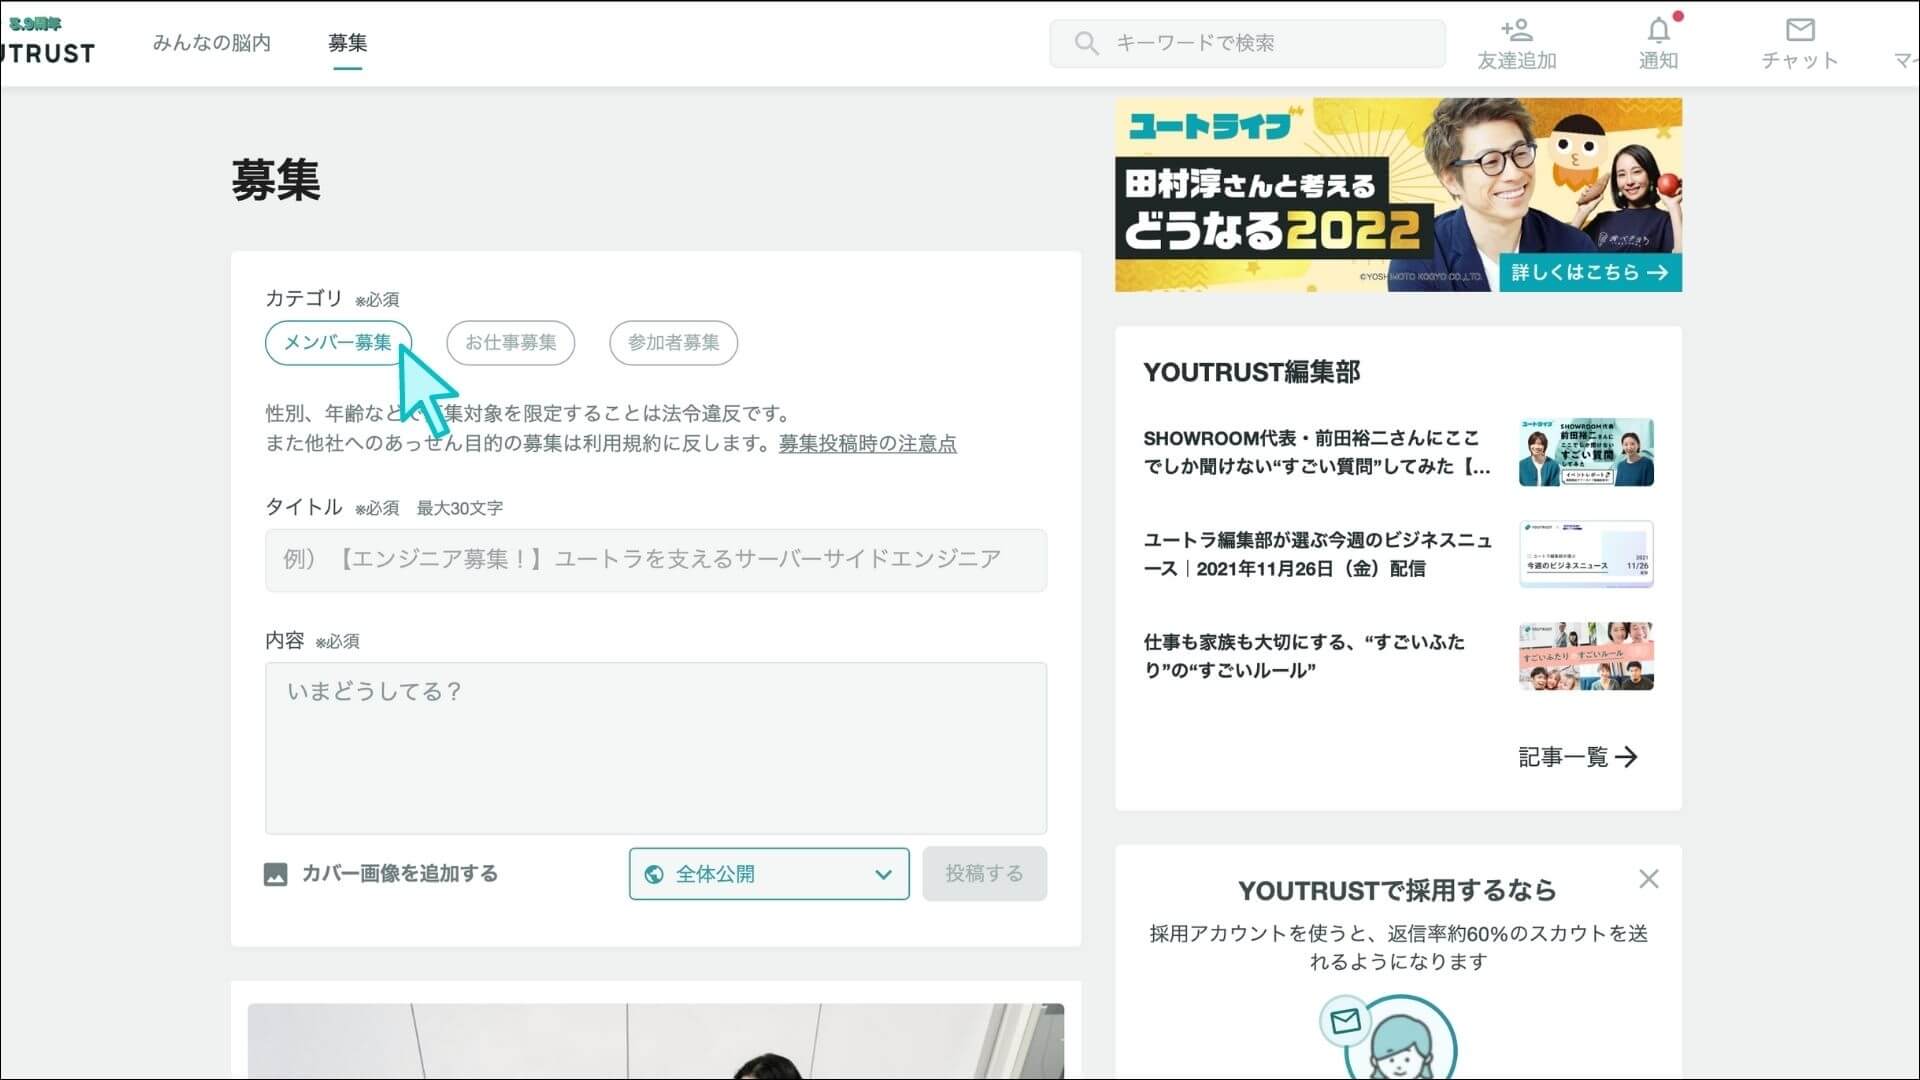Screen dimensions: 1920x1080
Task: Open the チャット envelope icon
Action: click(x=1800, y=30)
